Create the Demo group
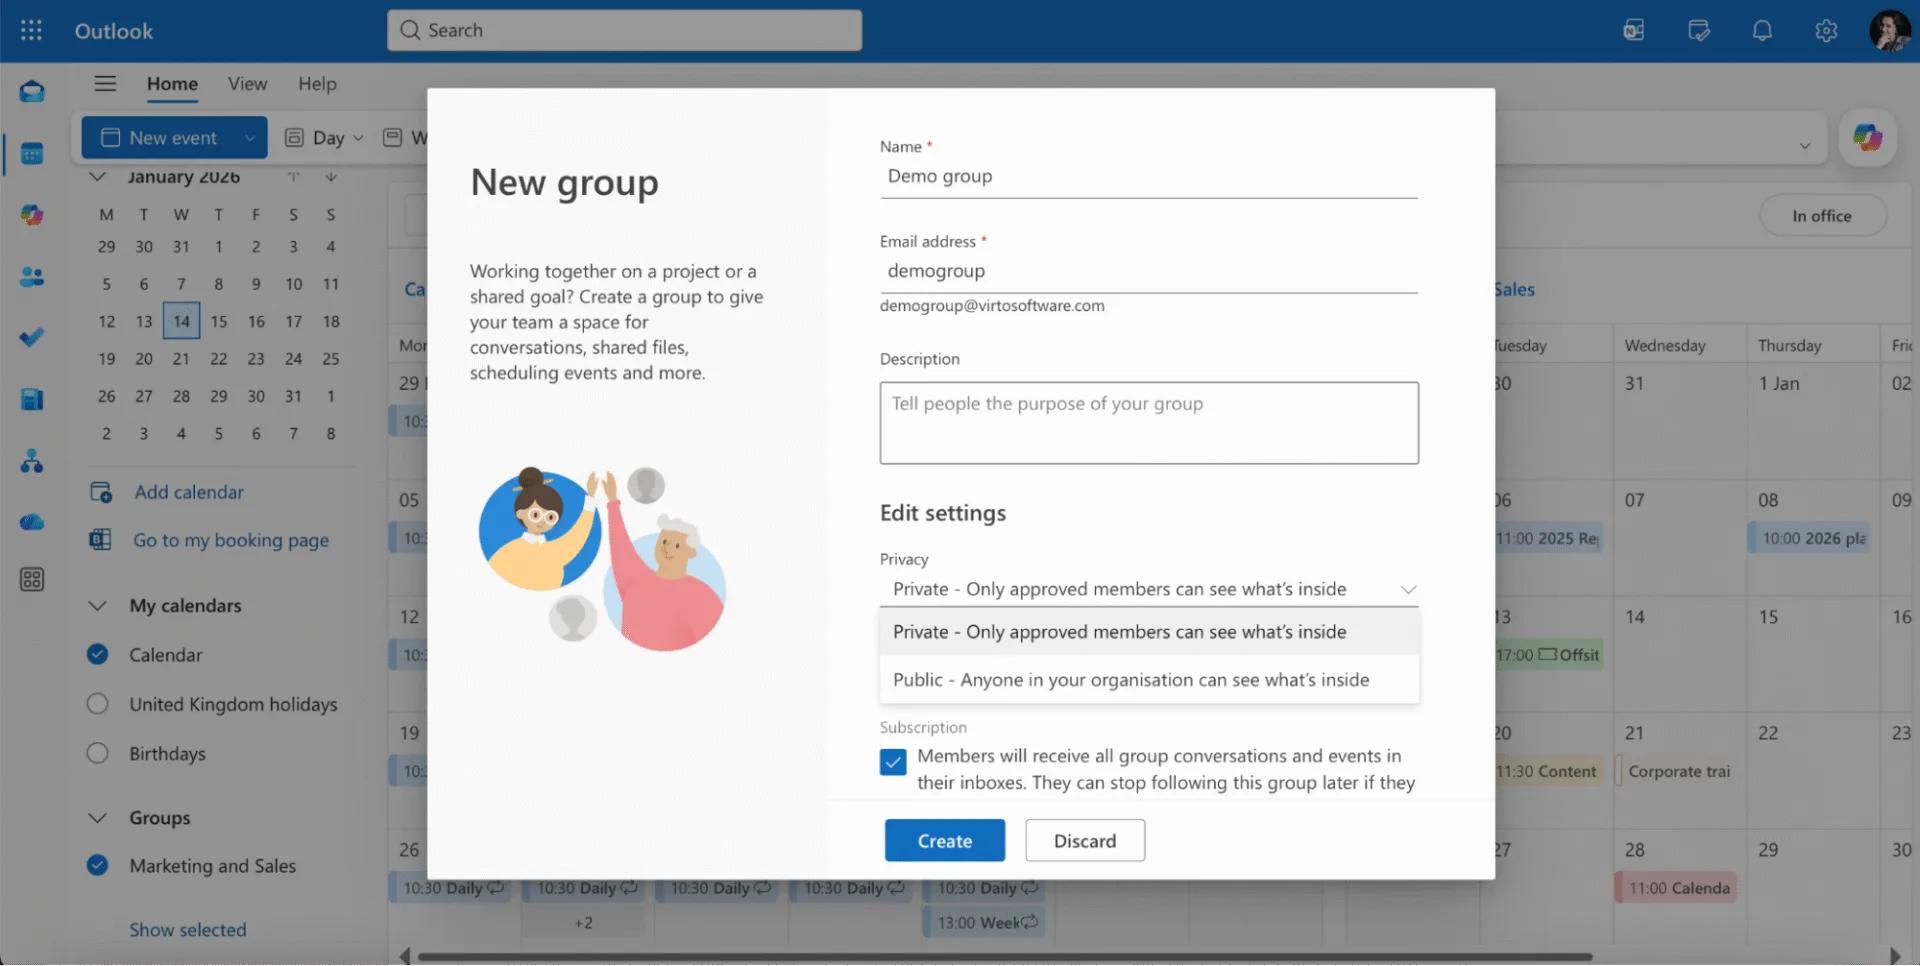This screenshot has width=1920, height=966. point(944,840)
